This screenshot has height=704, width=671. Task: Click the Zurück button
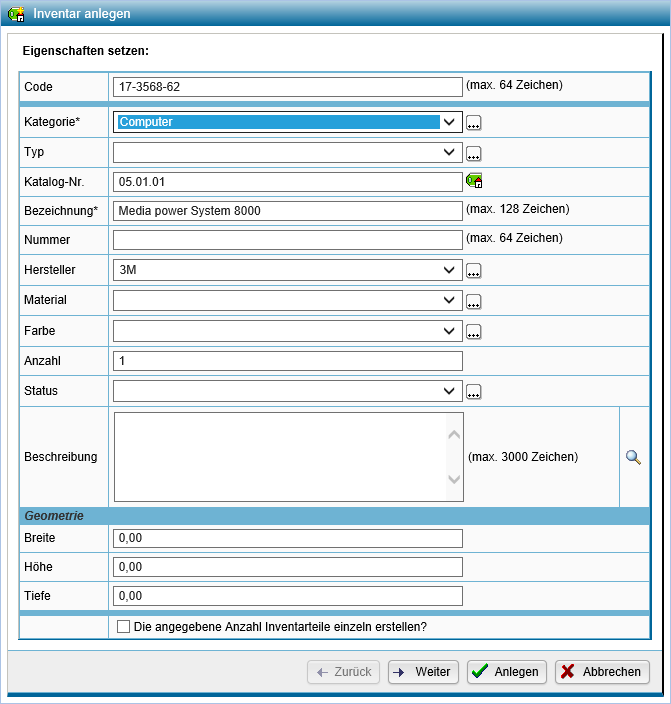[x=344, y=672]
